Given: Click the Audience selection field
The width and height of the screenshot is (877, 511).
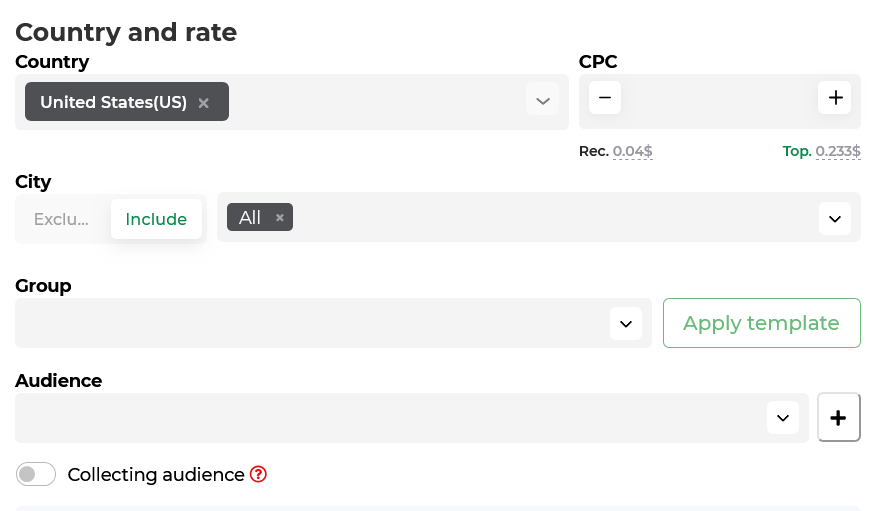Looking at the screenshot, I should coord(390,418).
